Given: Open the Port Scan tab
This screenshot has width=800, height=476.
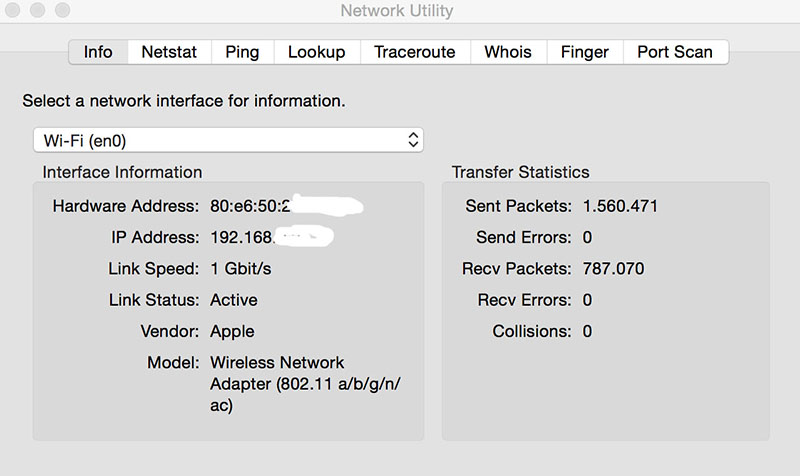Looking at the screenshot, I should tap(675, 52).
